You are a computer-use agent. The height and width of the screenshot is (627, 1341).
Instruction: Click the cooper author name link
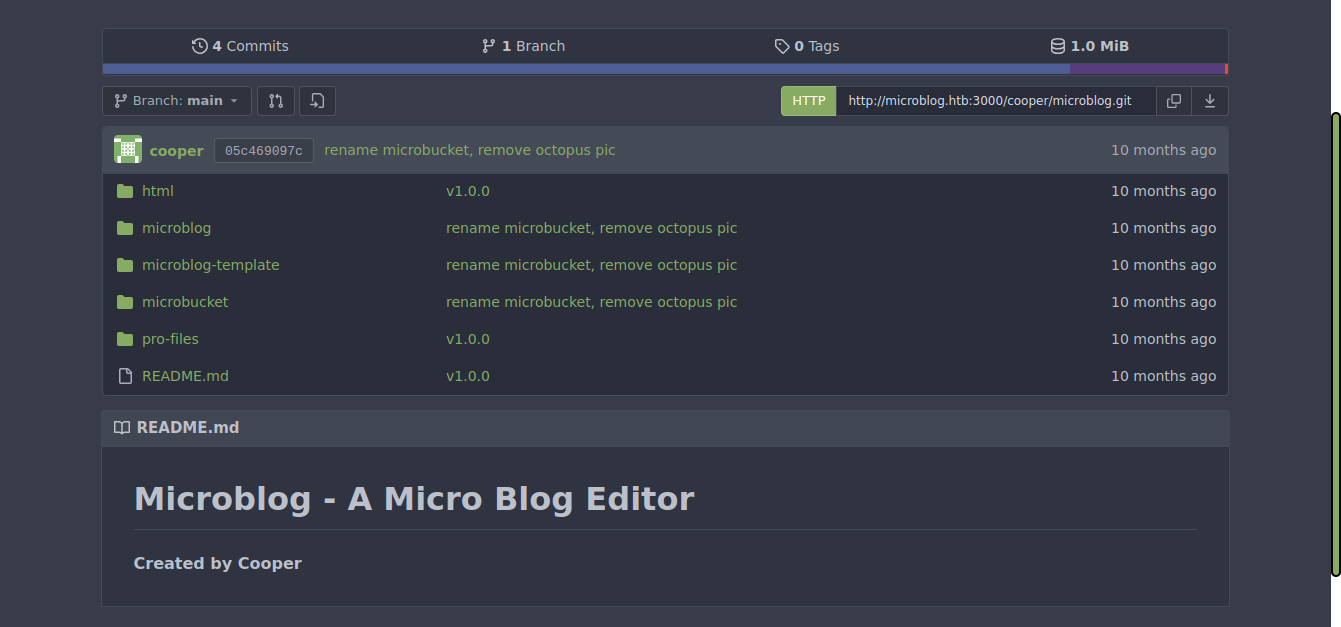pyautogui.click(x=176, y=151)
